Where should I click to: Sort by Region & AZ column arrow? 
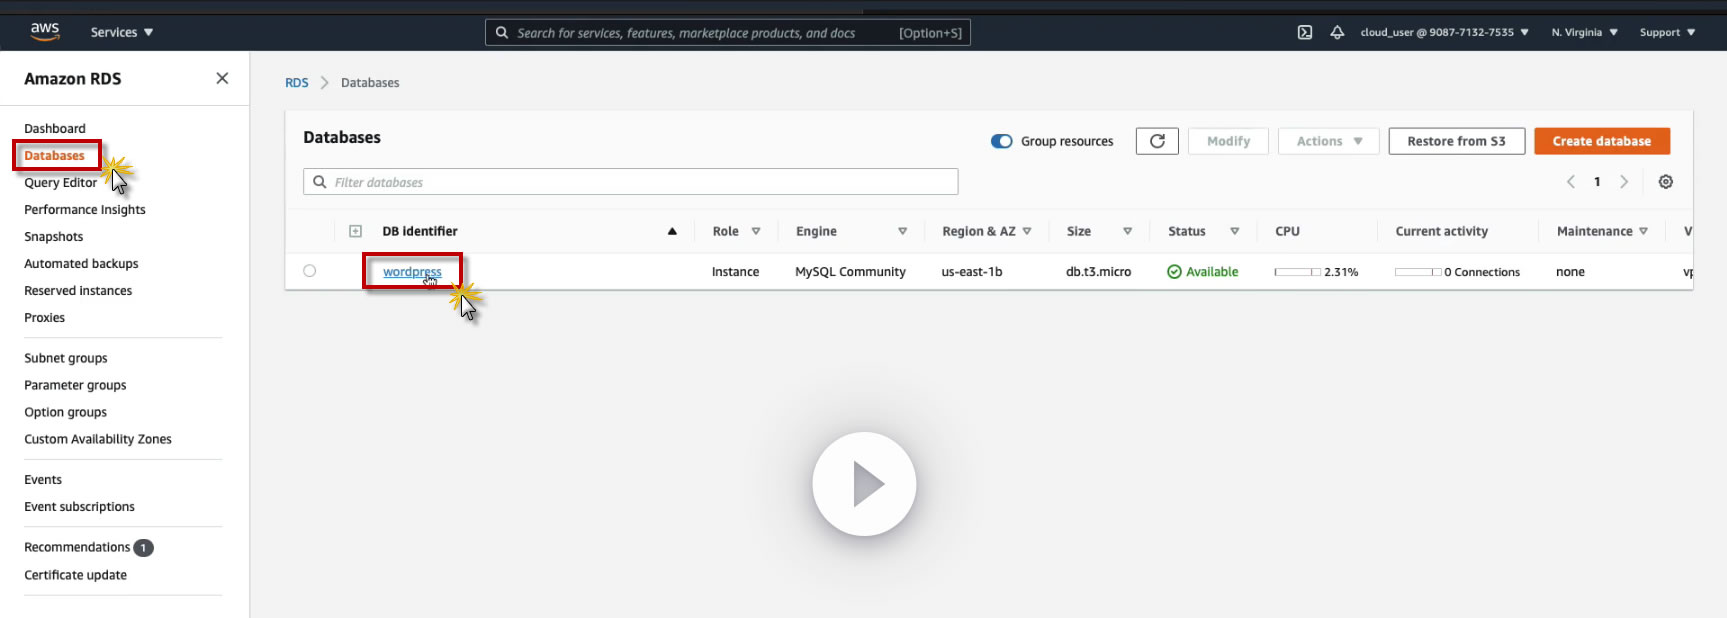point(1027,231)
